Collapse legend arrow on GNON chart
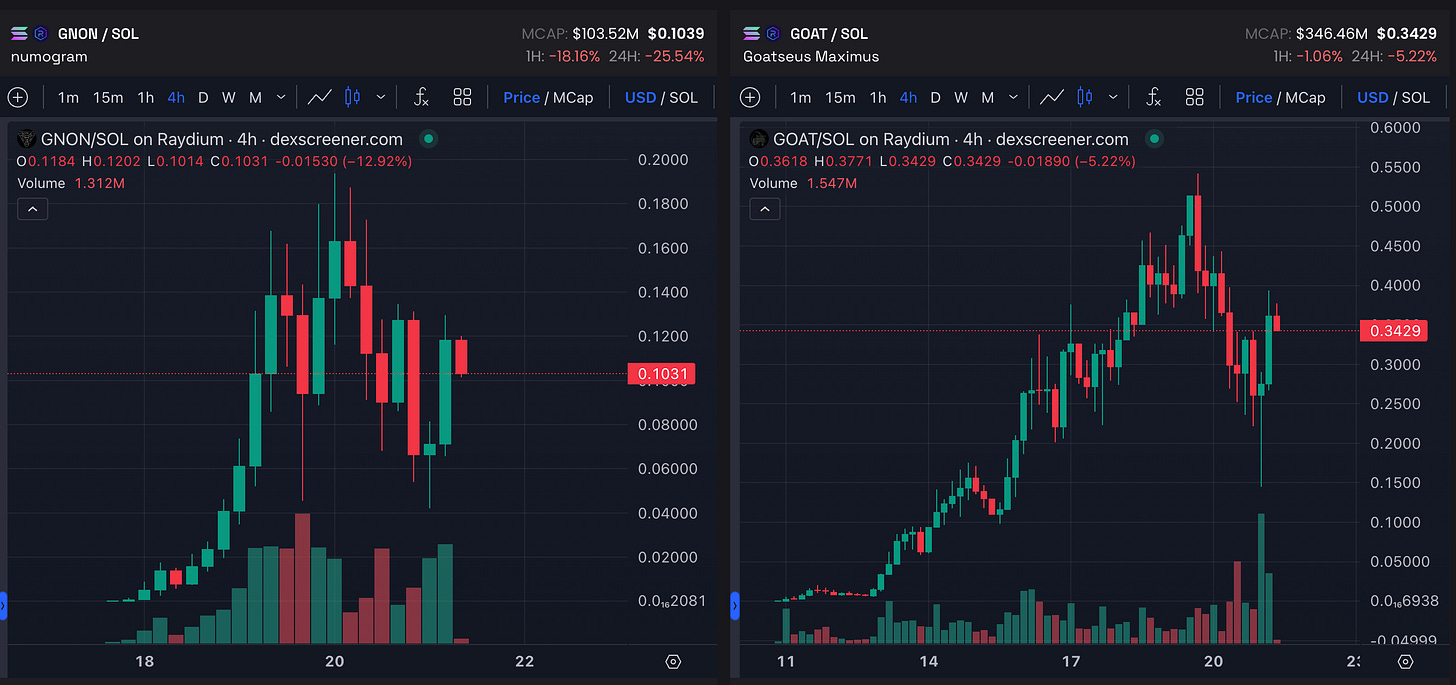This screenshot has height=685, width=1456. (x=32, y=208)
